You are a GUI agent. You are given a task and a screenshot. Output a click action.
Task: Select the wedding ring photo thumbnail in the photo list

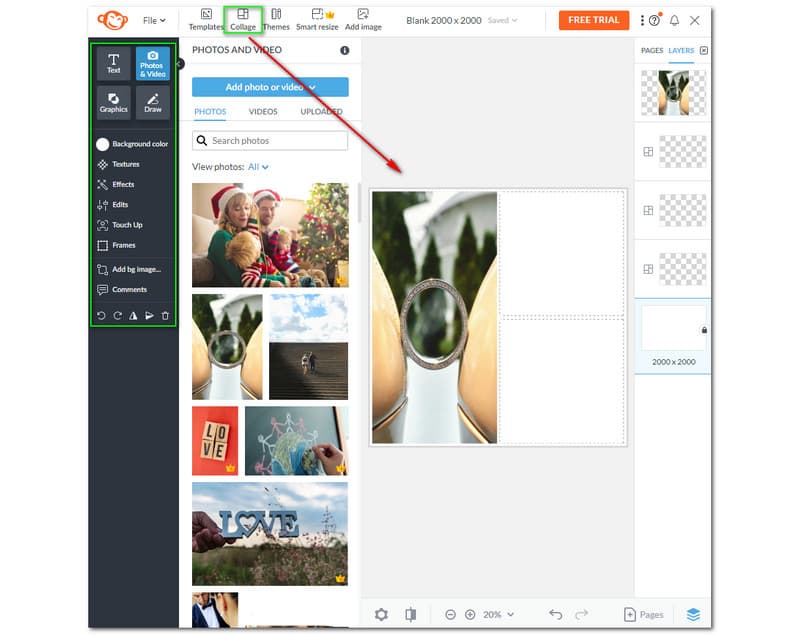point(227,347)
